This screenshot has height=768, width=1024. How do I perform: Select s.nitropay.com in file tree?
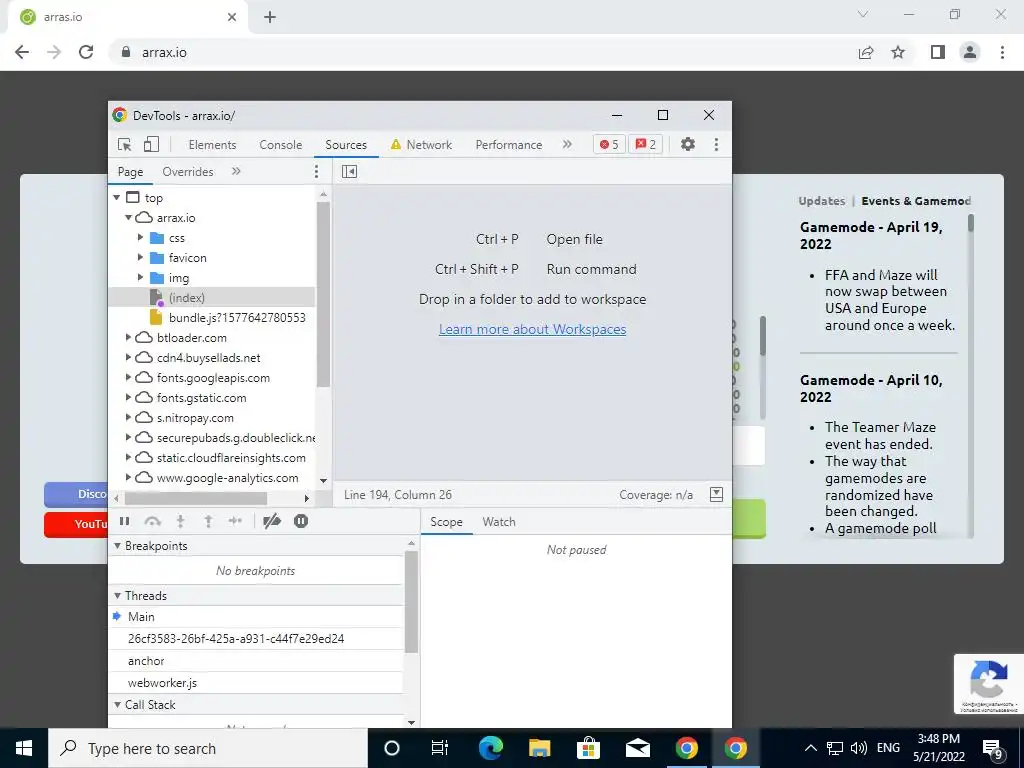195,418
